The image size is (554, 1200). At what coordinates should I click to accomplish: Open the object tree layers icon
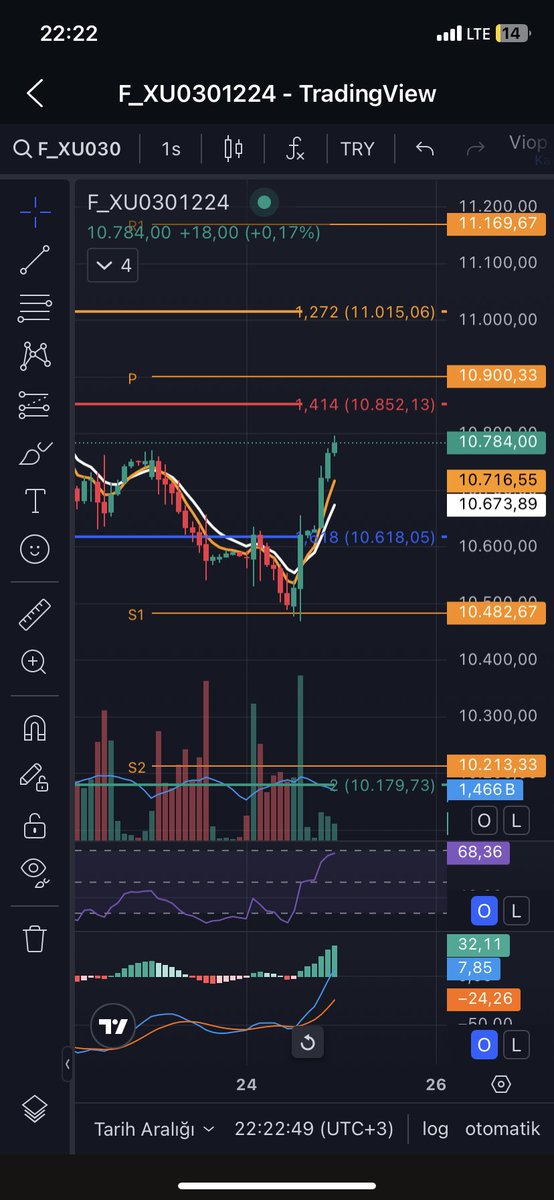pos(35,1109)
